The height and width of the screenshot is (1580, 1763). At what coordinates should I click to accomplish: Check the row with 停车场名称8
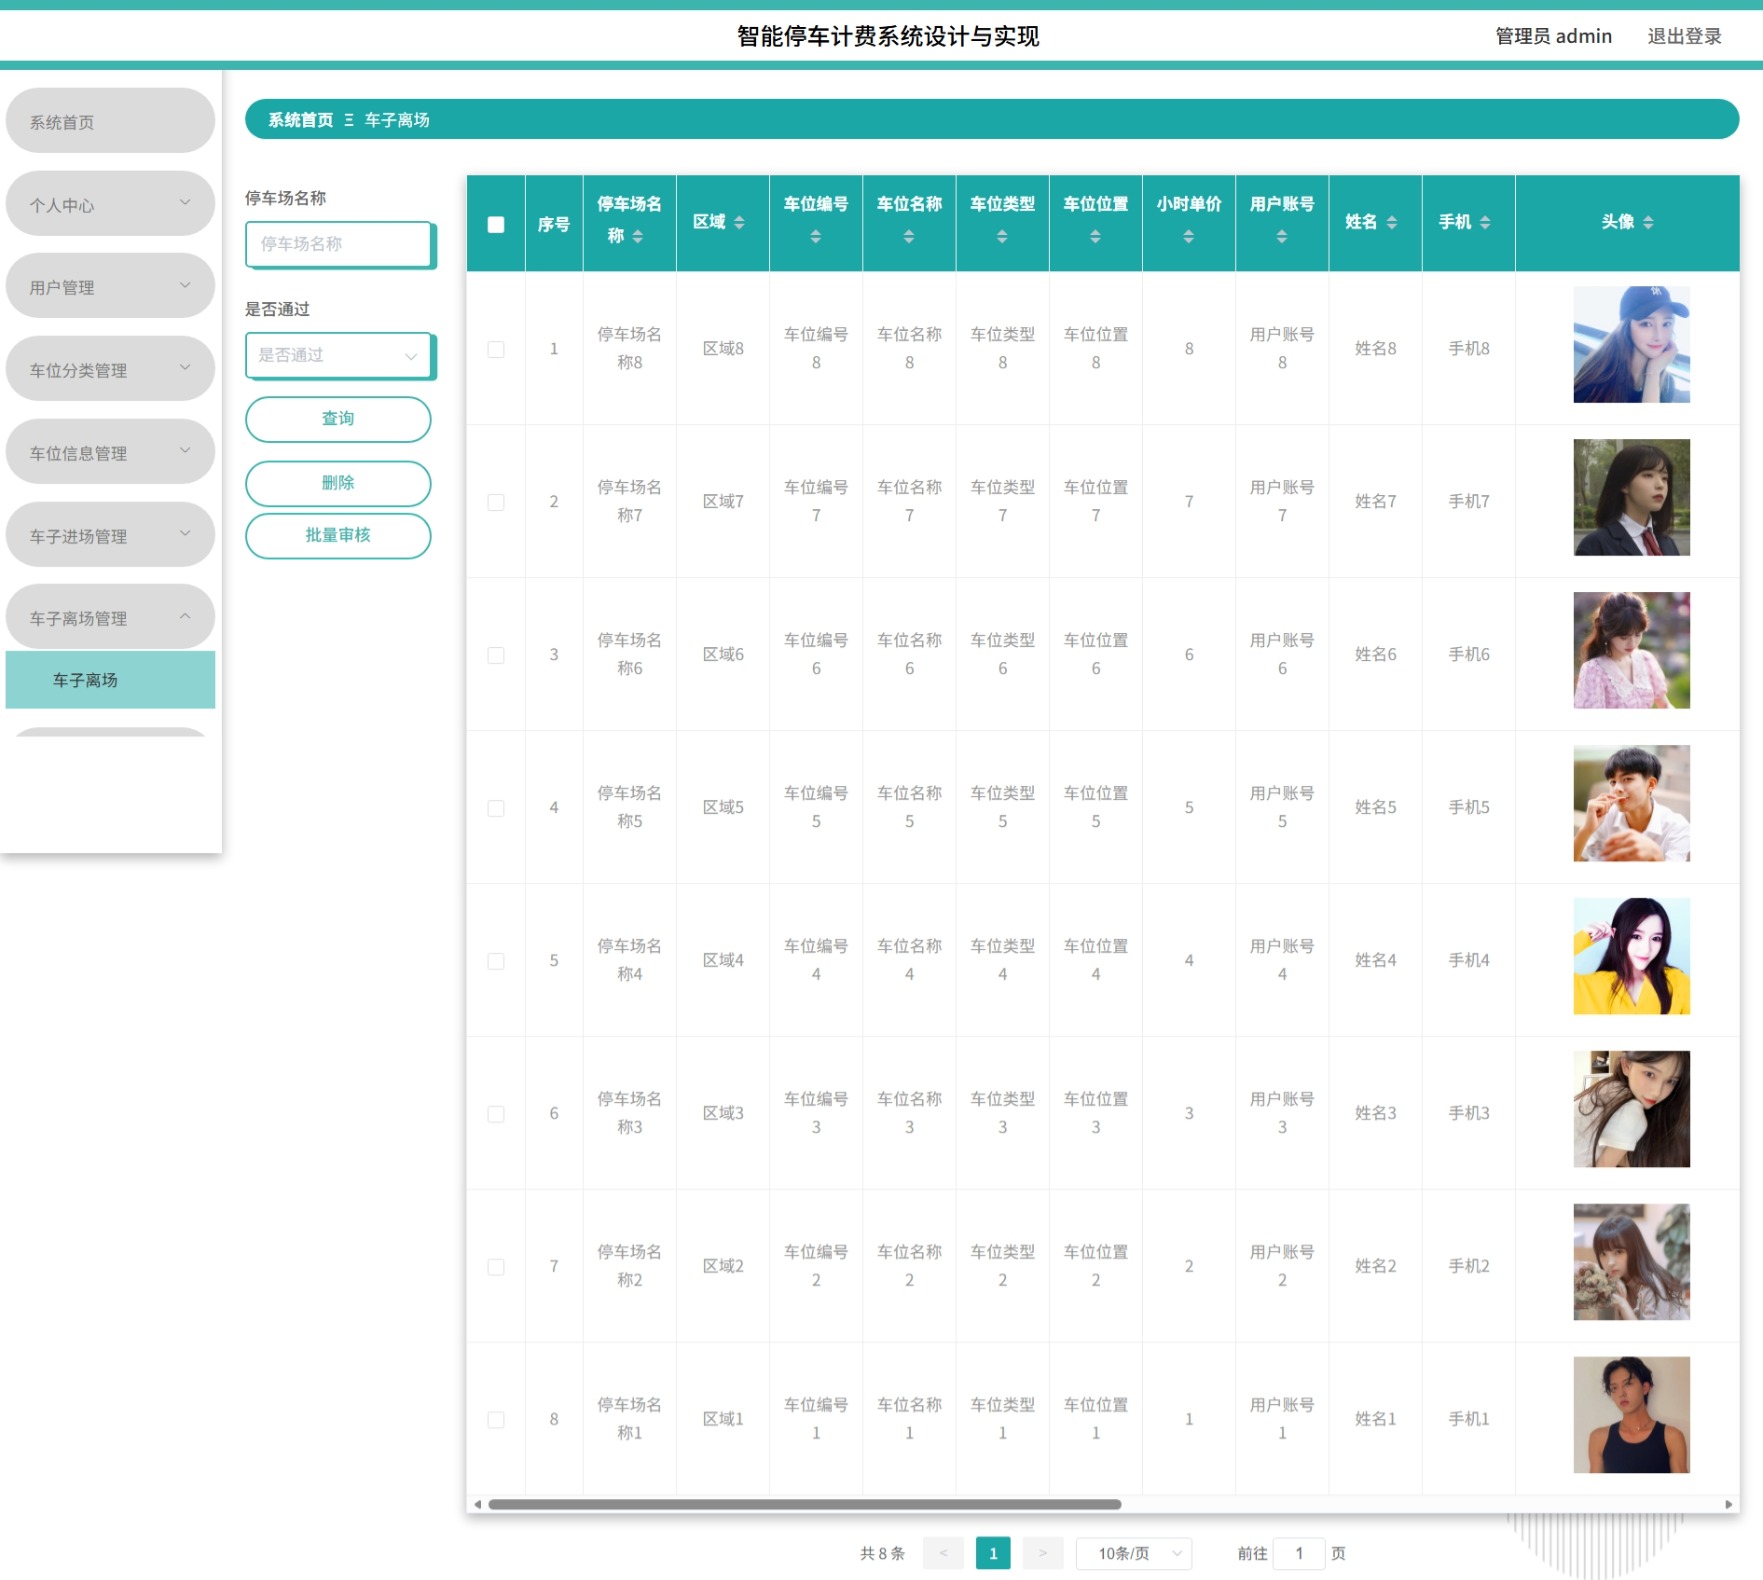pyautogui.click(x=496, y=349)
